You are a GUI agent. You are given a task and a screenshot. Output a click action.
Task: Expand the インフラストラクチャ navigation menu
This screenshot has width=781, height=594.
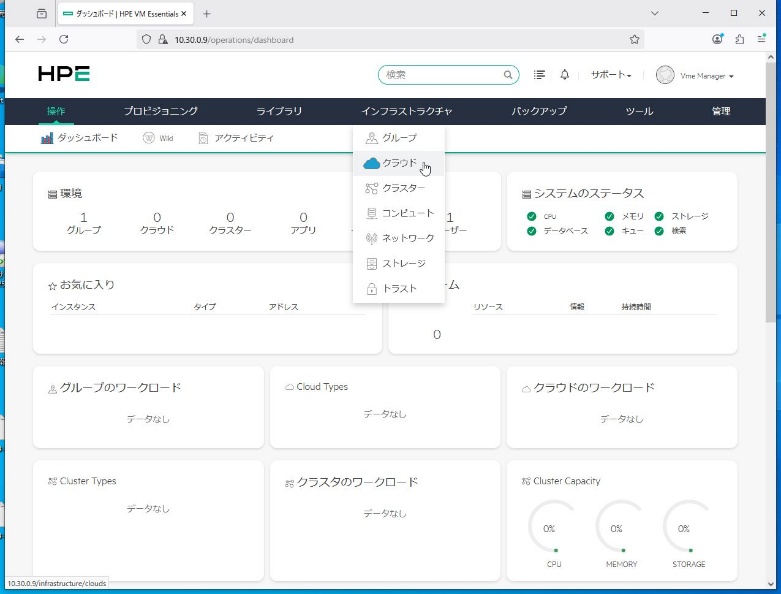pos(407,111)
